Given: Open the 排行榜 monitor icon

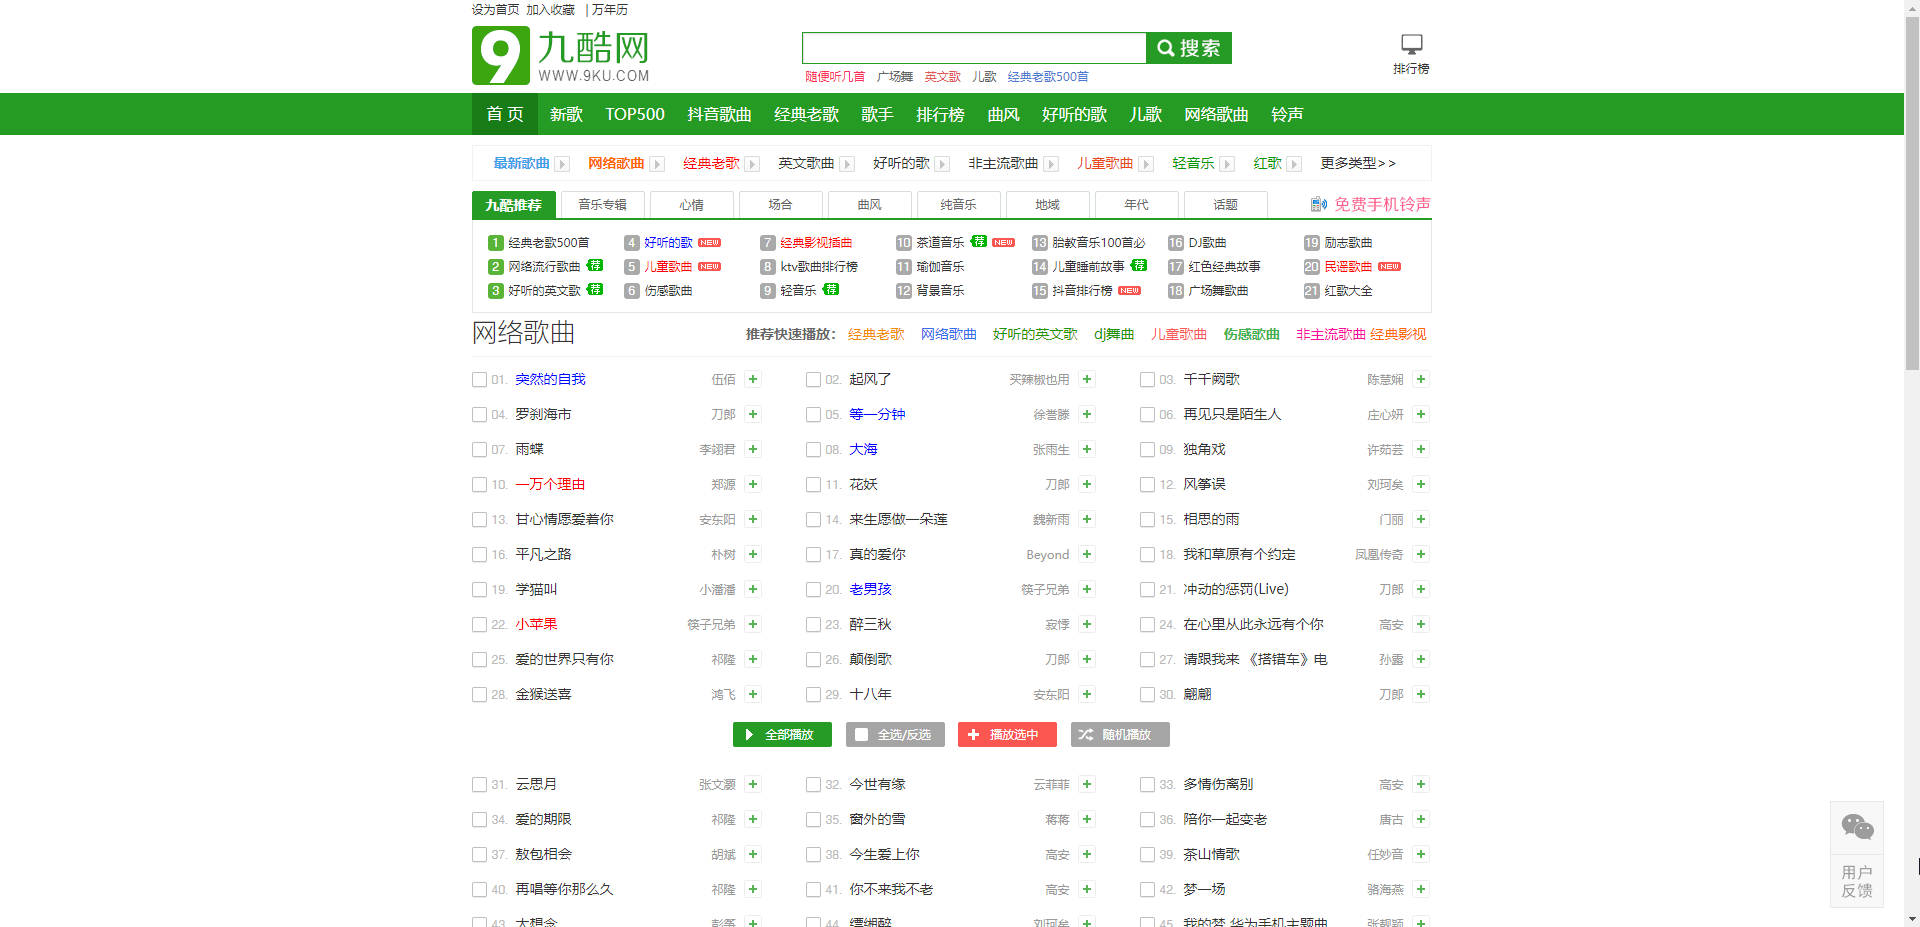Looking at the screenshot, I should (1411, 45).
